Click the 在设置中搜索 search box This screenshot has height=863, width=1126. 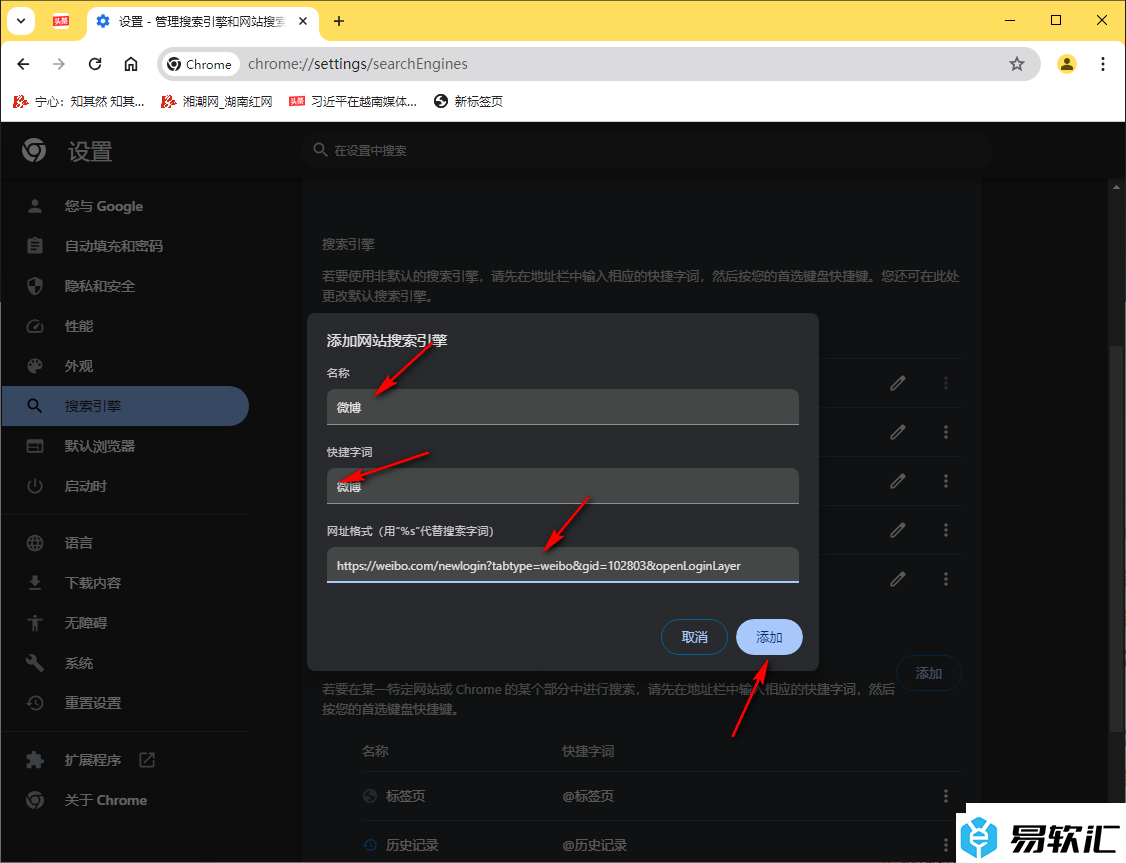point(646,150)
